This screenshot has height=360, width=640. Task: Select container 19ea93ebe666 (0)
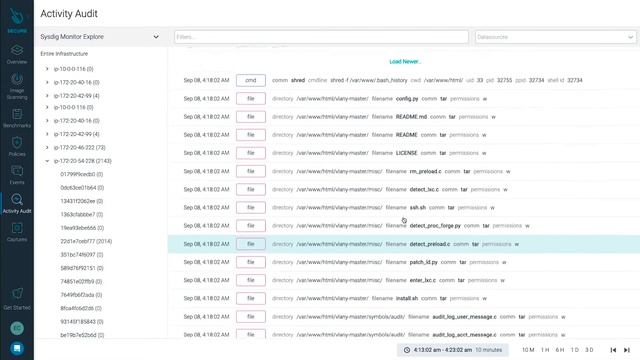82,228
